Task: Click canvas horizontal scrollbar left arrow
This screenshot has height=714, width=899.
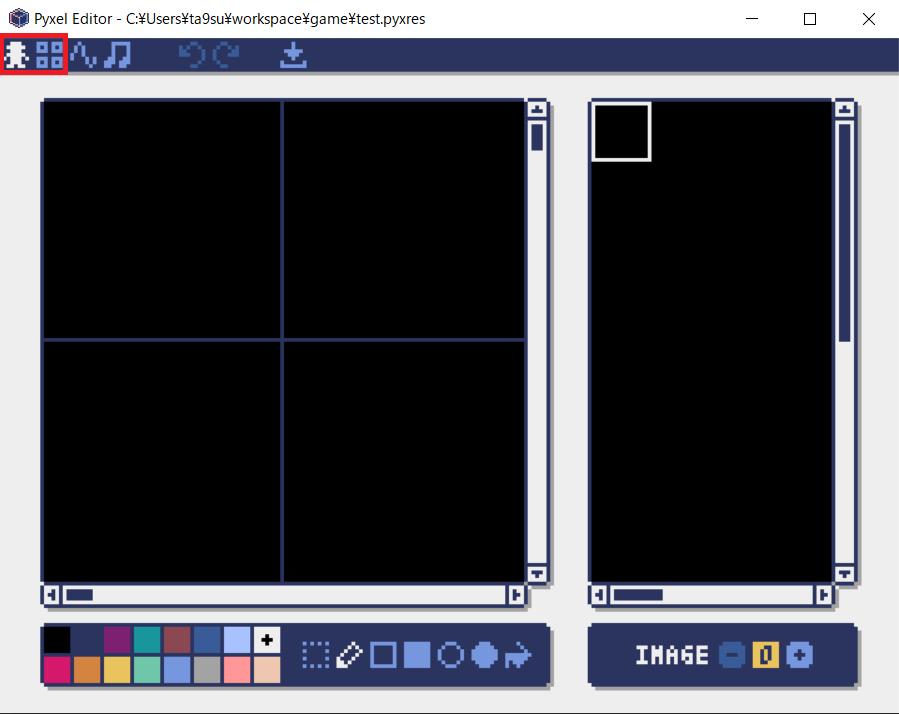Action: click(52, 595)
